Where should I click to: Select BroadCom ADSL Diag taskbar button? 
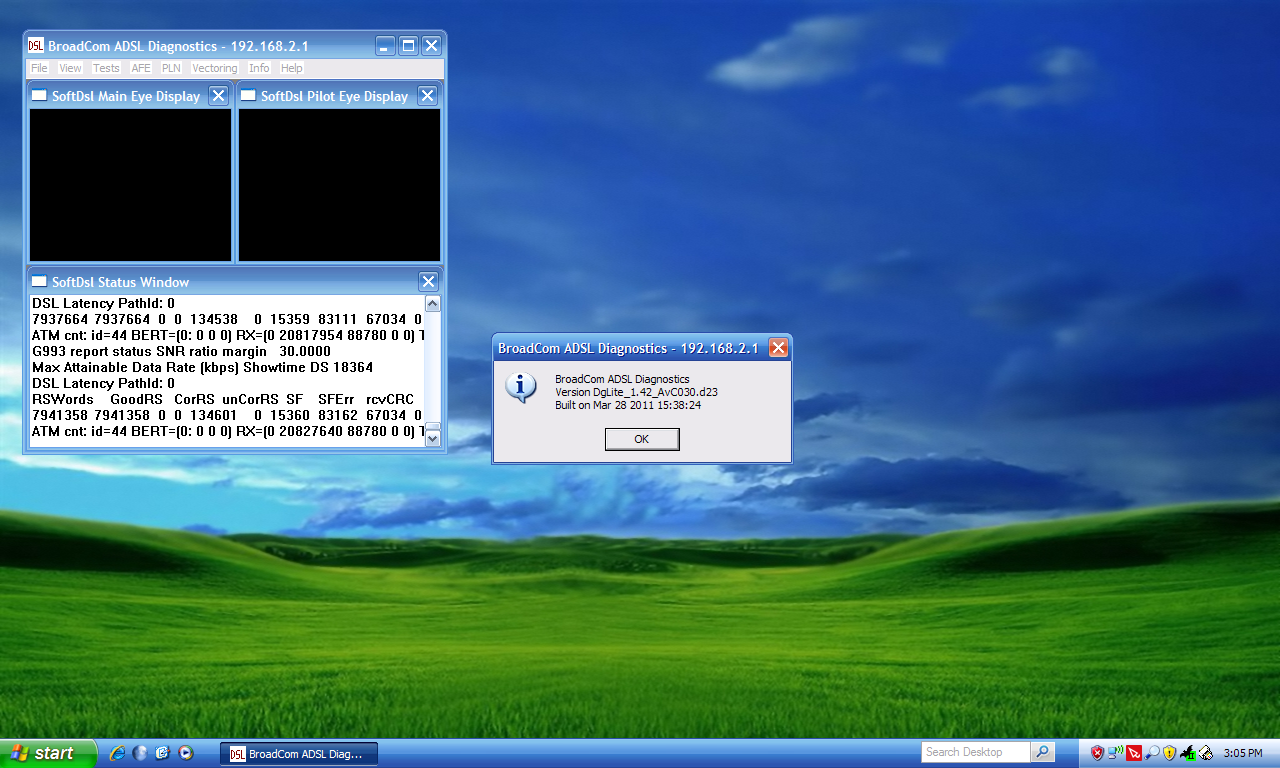pyautogui.click(x=299, y=754)
